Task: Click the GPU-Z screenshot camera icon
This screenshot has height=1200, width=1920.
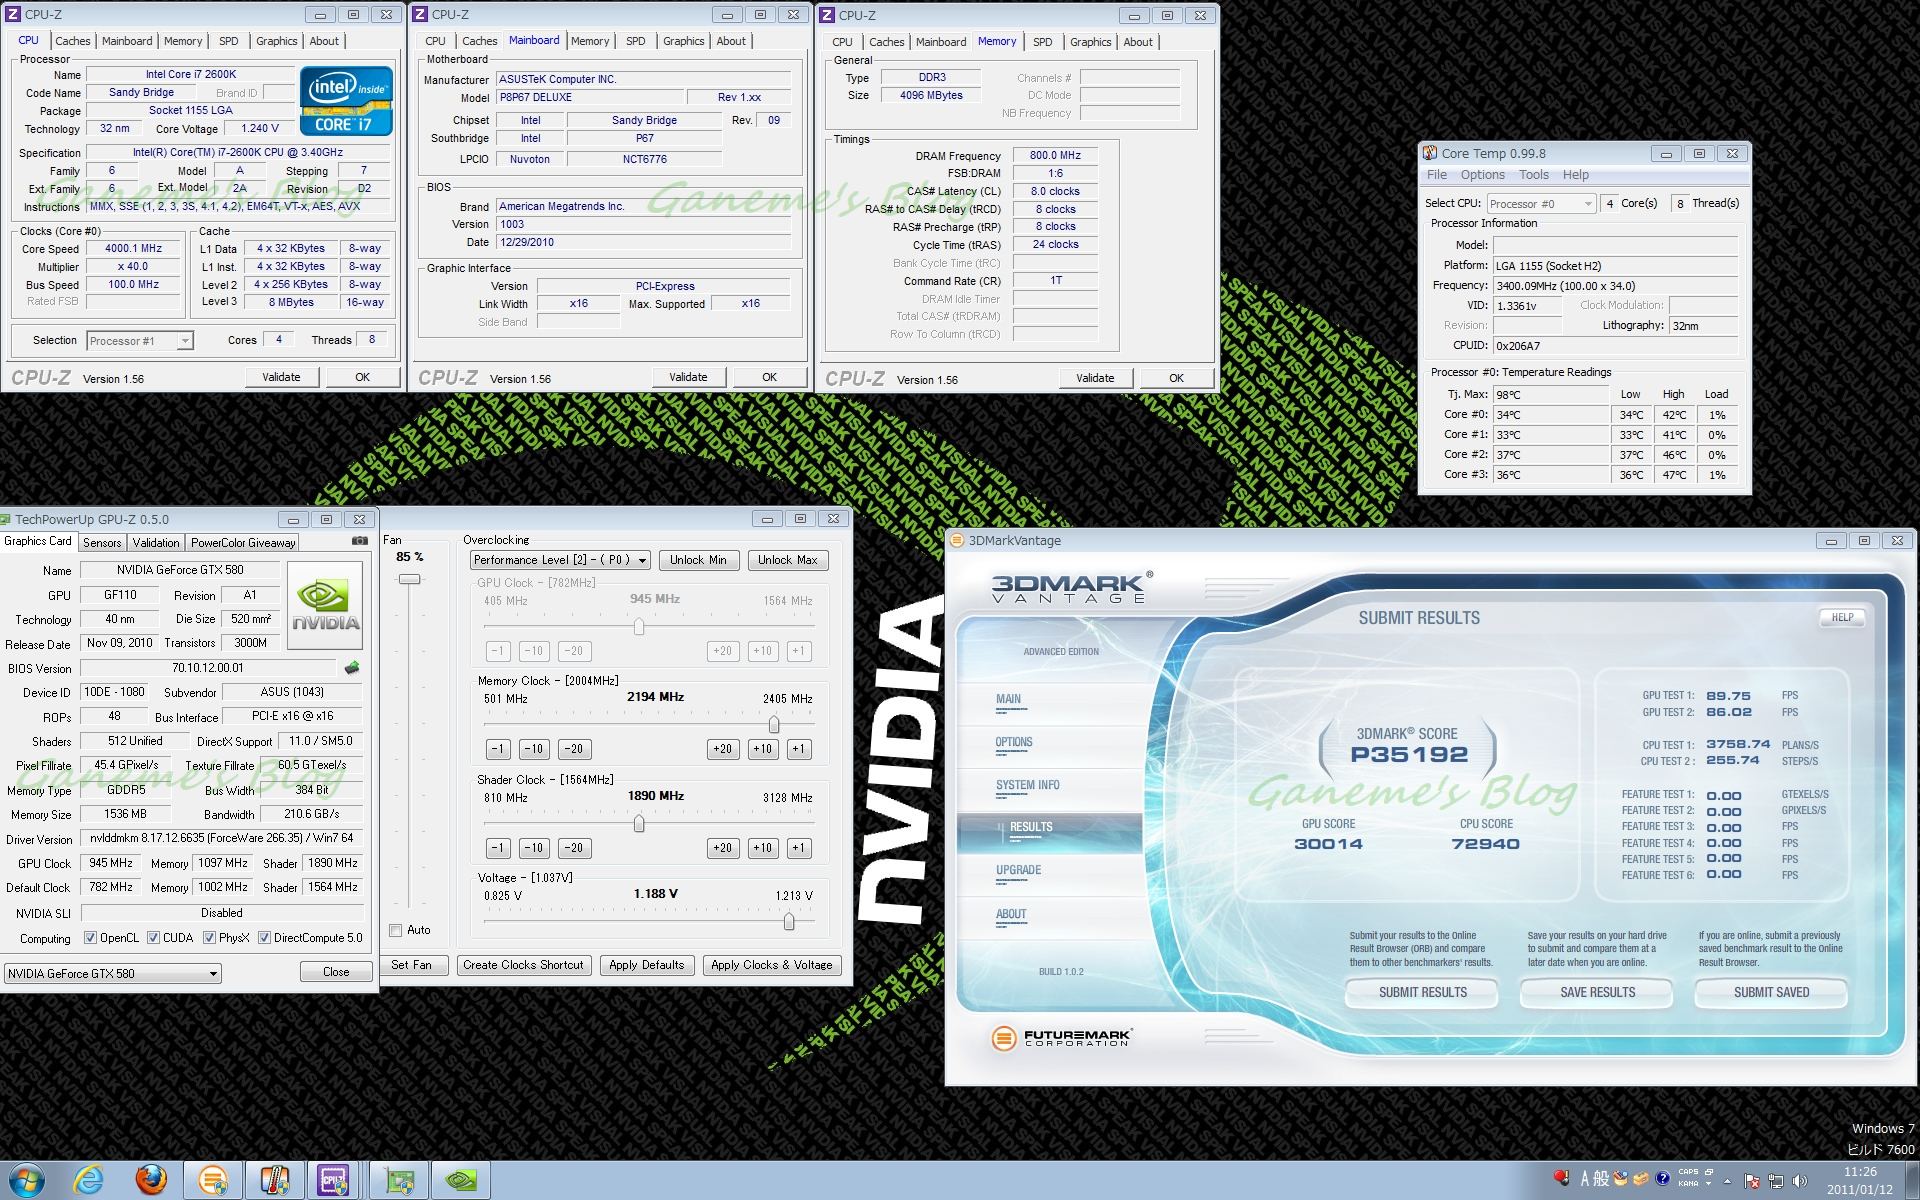Action: [360, 541]
